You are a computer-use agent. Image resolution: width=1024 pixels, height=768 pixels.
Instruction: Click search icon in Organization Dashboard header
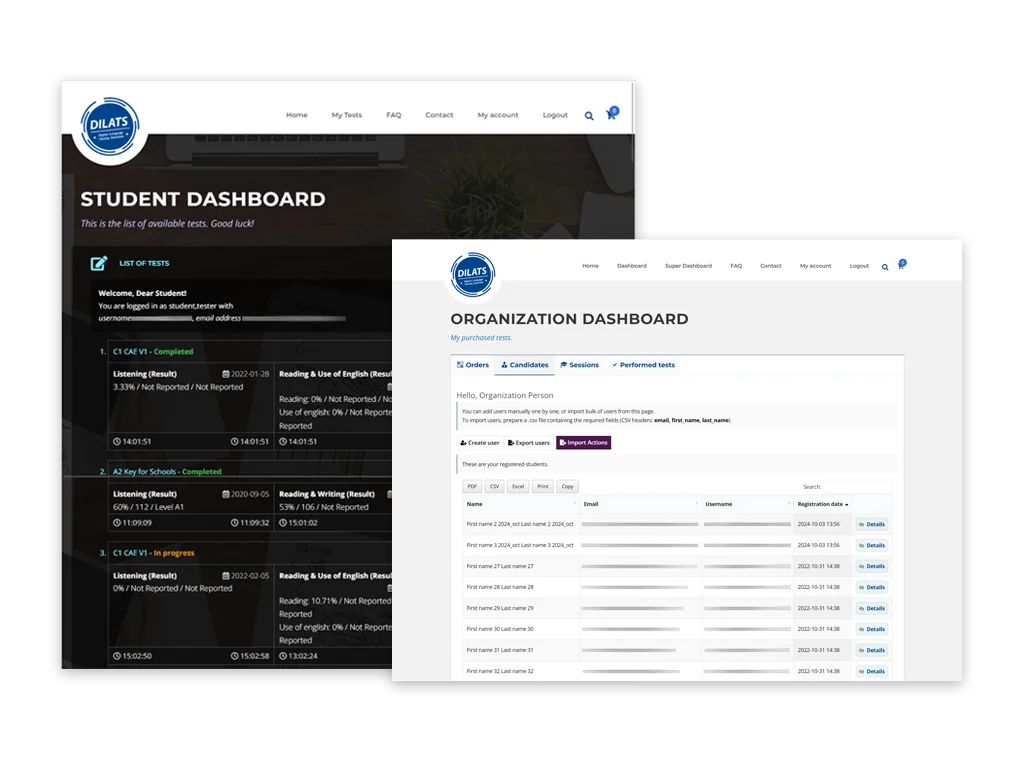pos(885,267)
